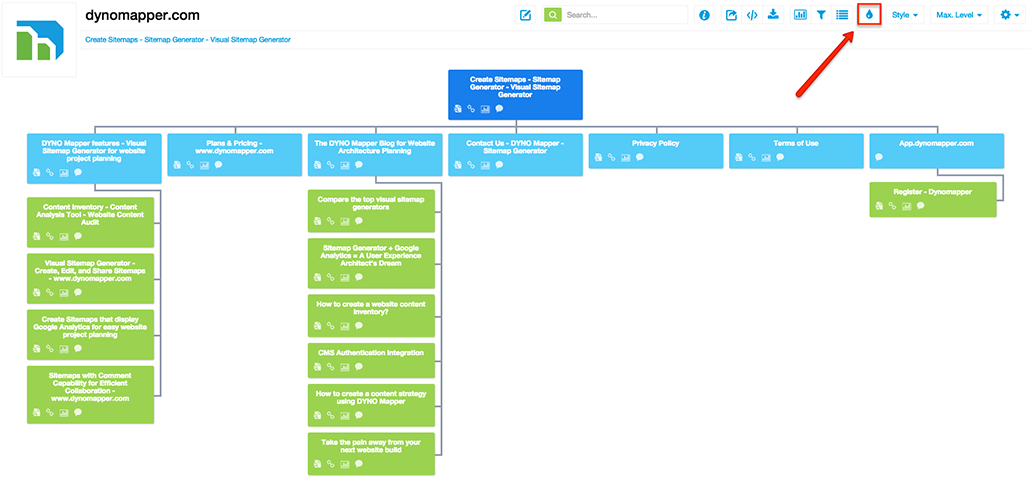Click comment icon on Privacy Policy node

(639, 157)
